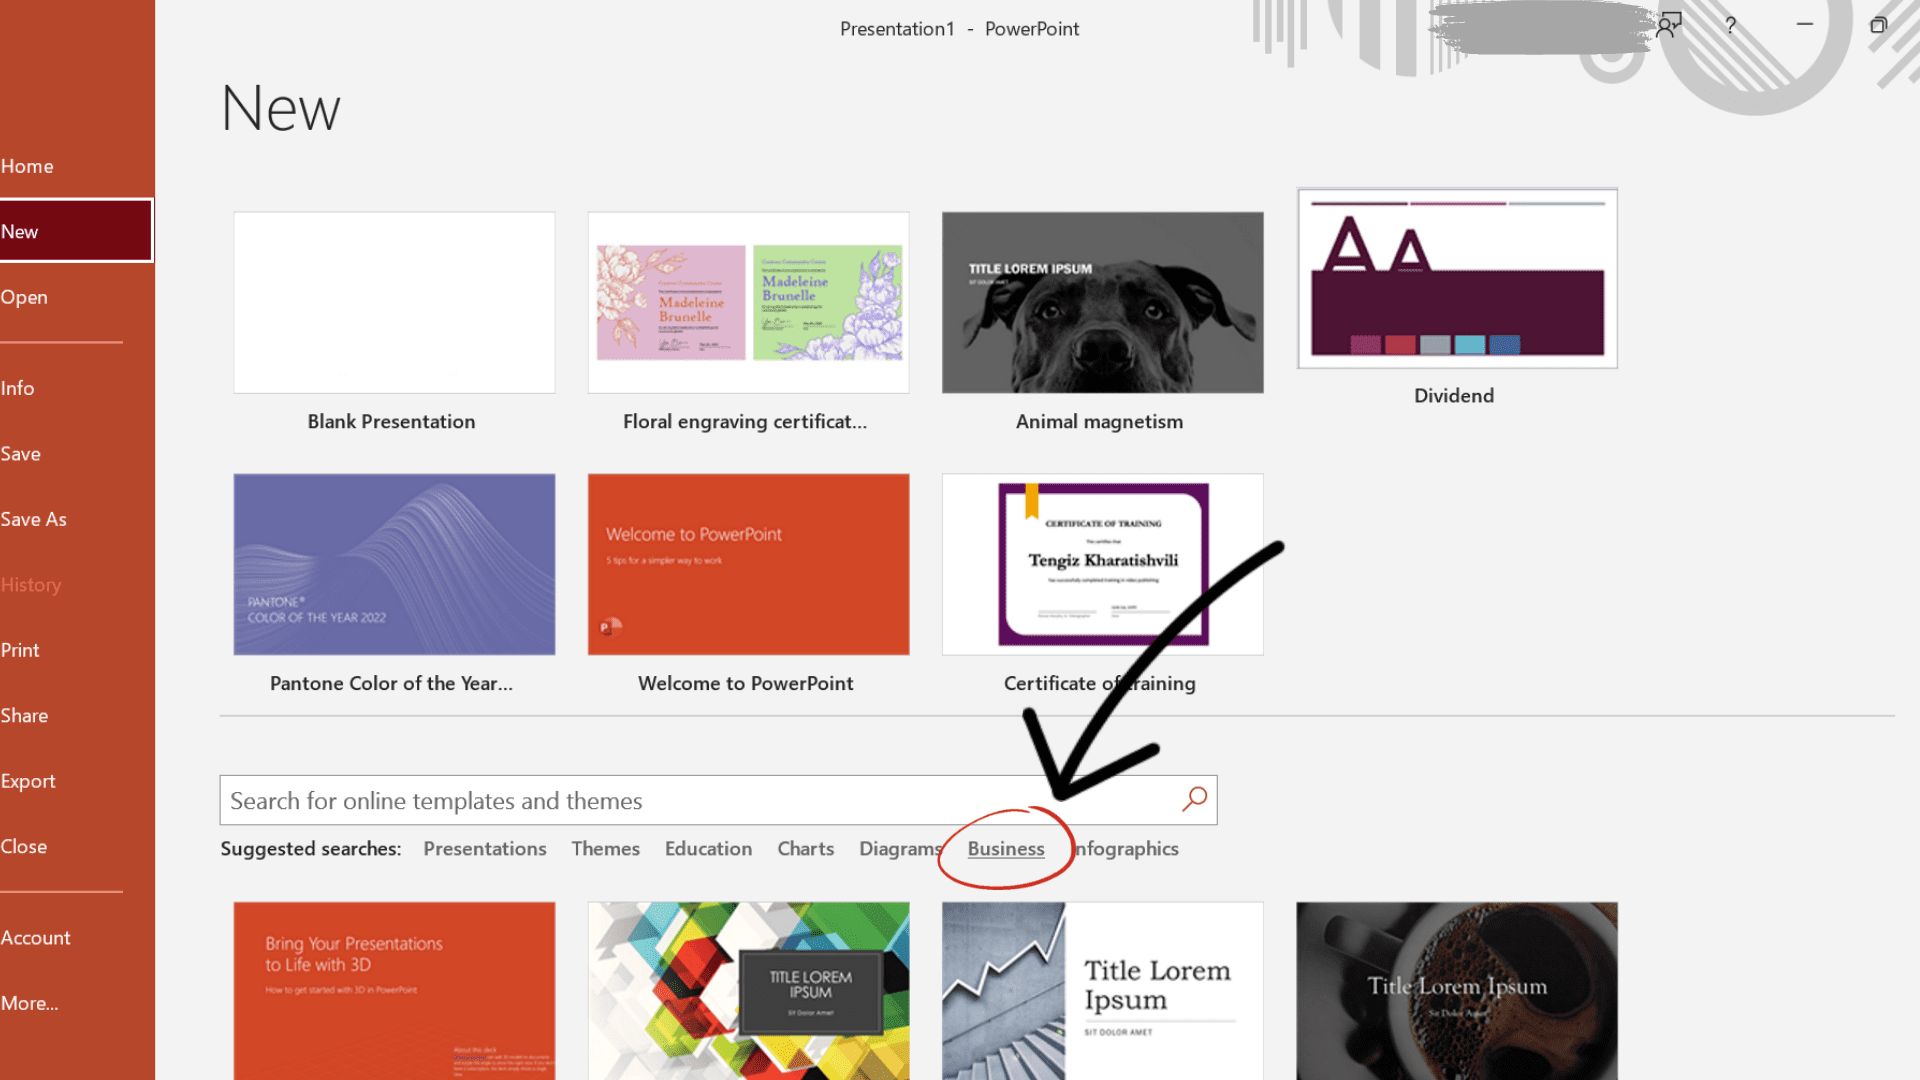Click the Dividend label text
This screenshot has height=1080, width=1920.
[1454, 395]
